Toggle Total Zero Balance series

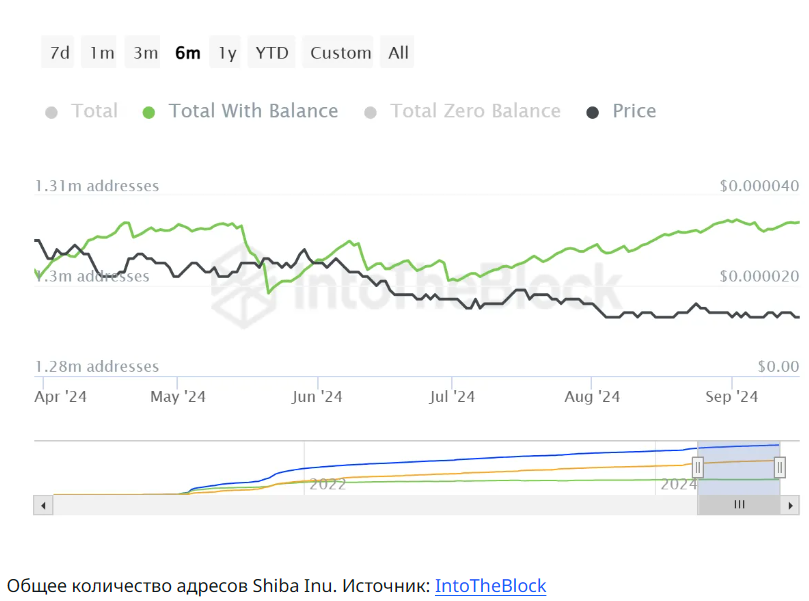coord(475,111)
